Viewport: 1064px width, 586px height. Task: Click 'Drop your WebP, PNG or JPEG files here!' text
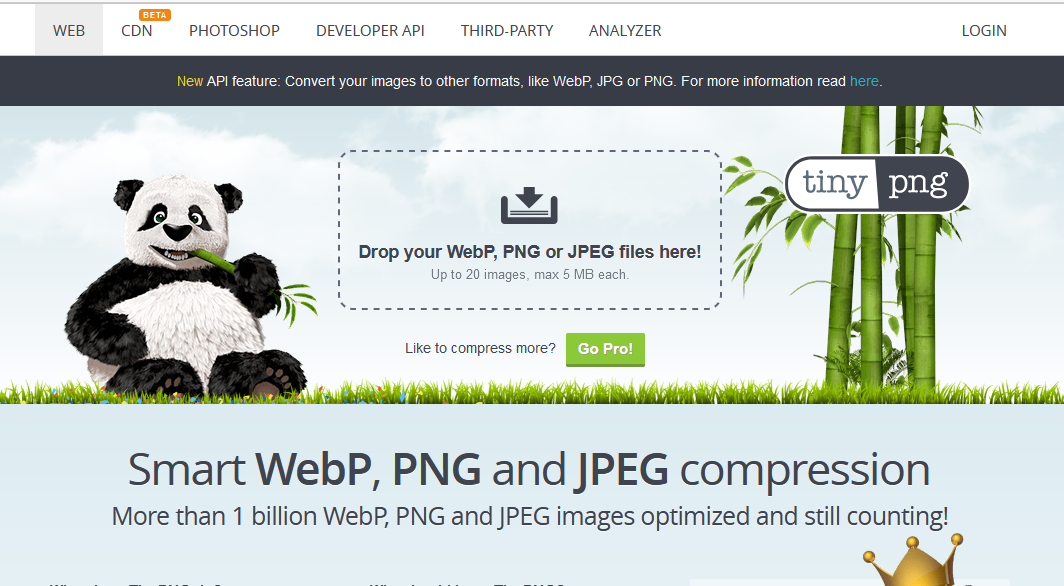[x=529, y=252]
